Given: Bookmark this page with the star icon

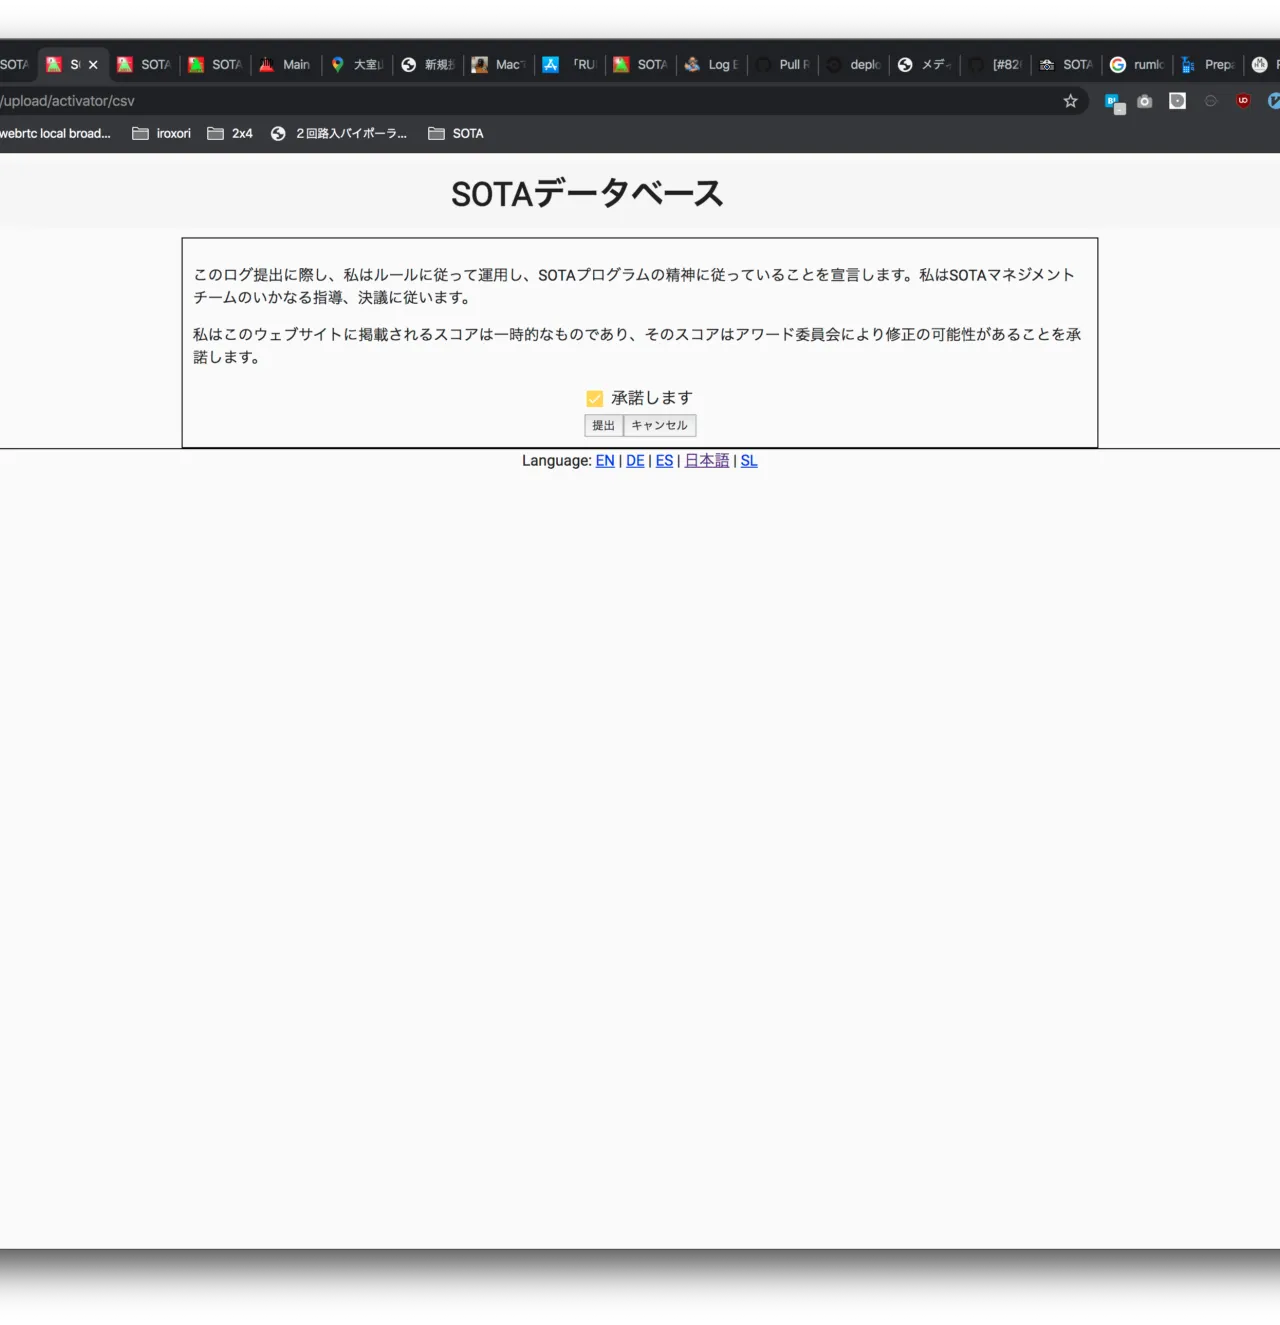Looking at the screenshot, I should tap(1070, 101).
